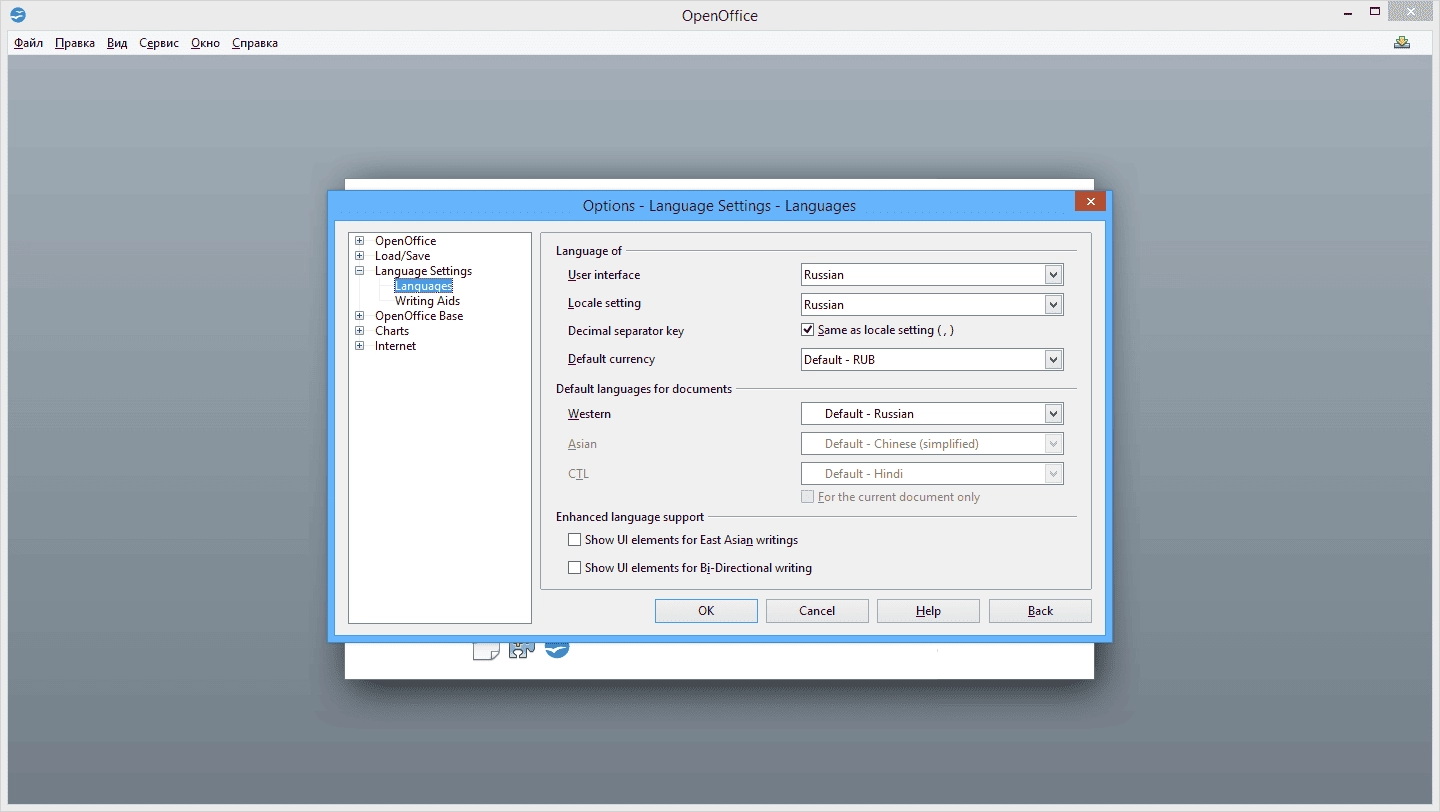This screenshot has width=1440, height=812.
Task: Confirm settings with the OK button
Action: point(706,611)
